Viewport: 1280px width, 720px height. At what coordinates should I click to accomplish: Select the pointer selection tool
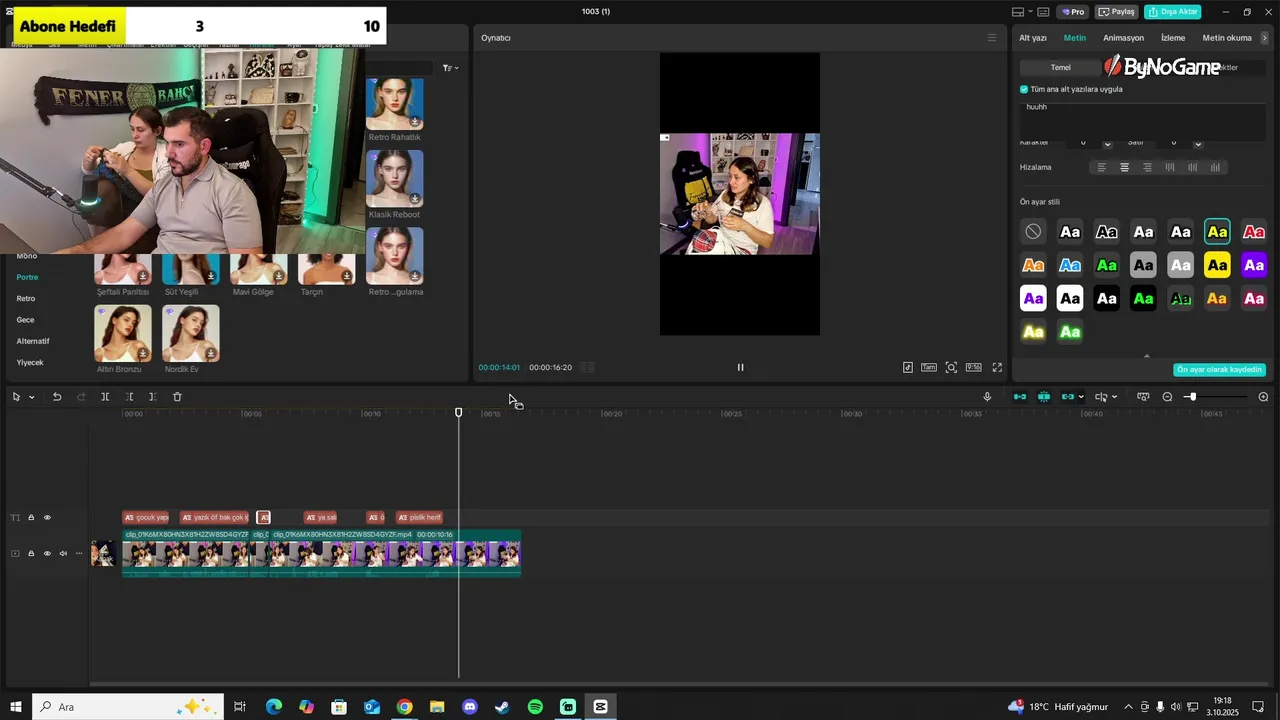(x=16, y=397)
